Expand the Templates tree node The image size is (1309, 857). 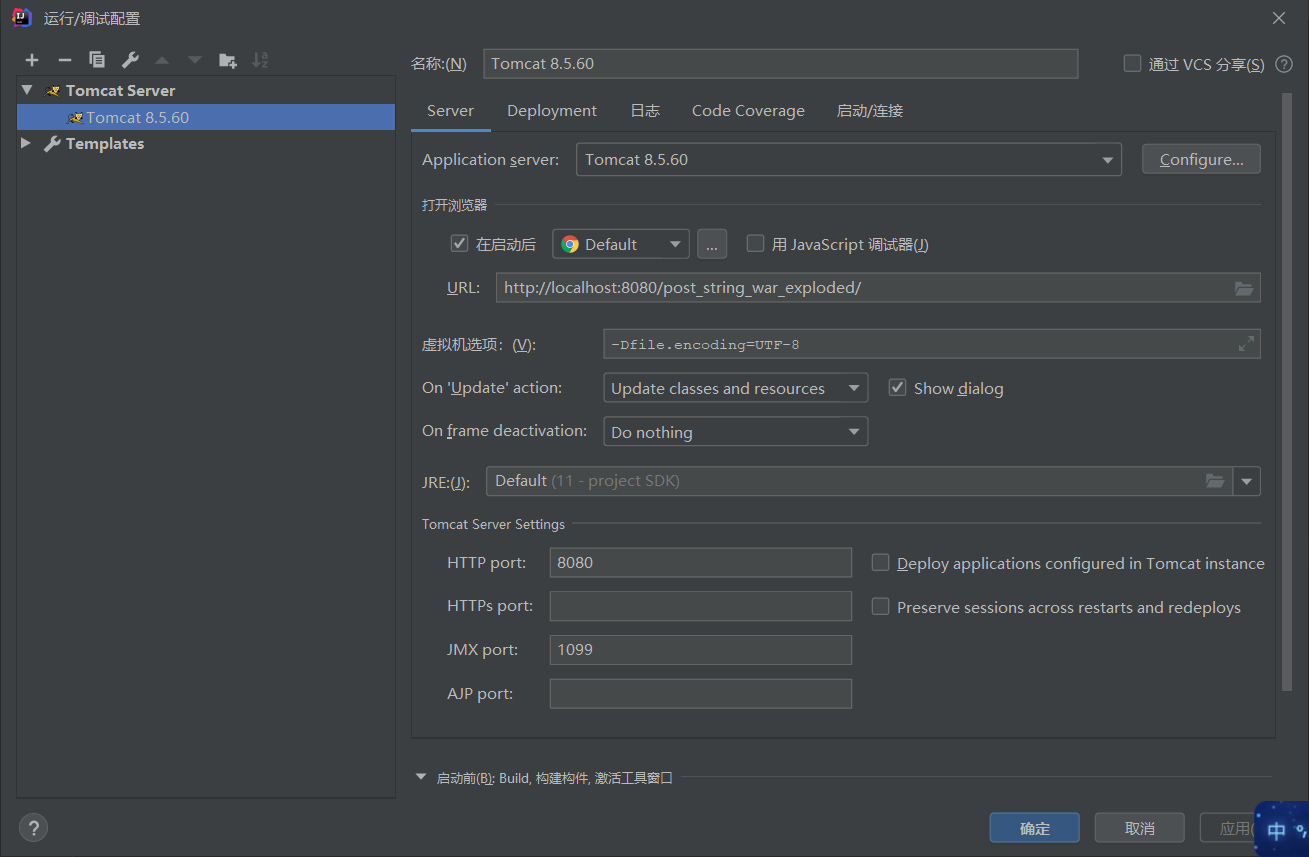[x=27, y=144]
